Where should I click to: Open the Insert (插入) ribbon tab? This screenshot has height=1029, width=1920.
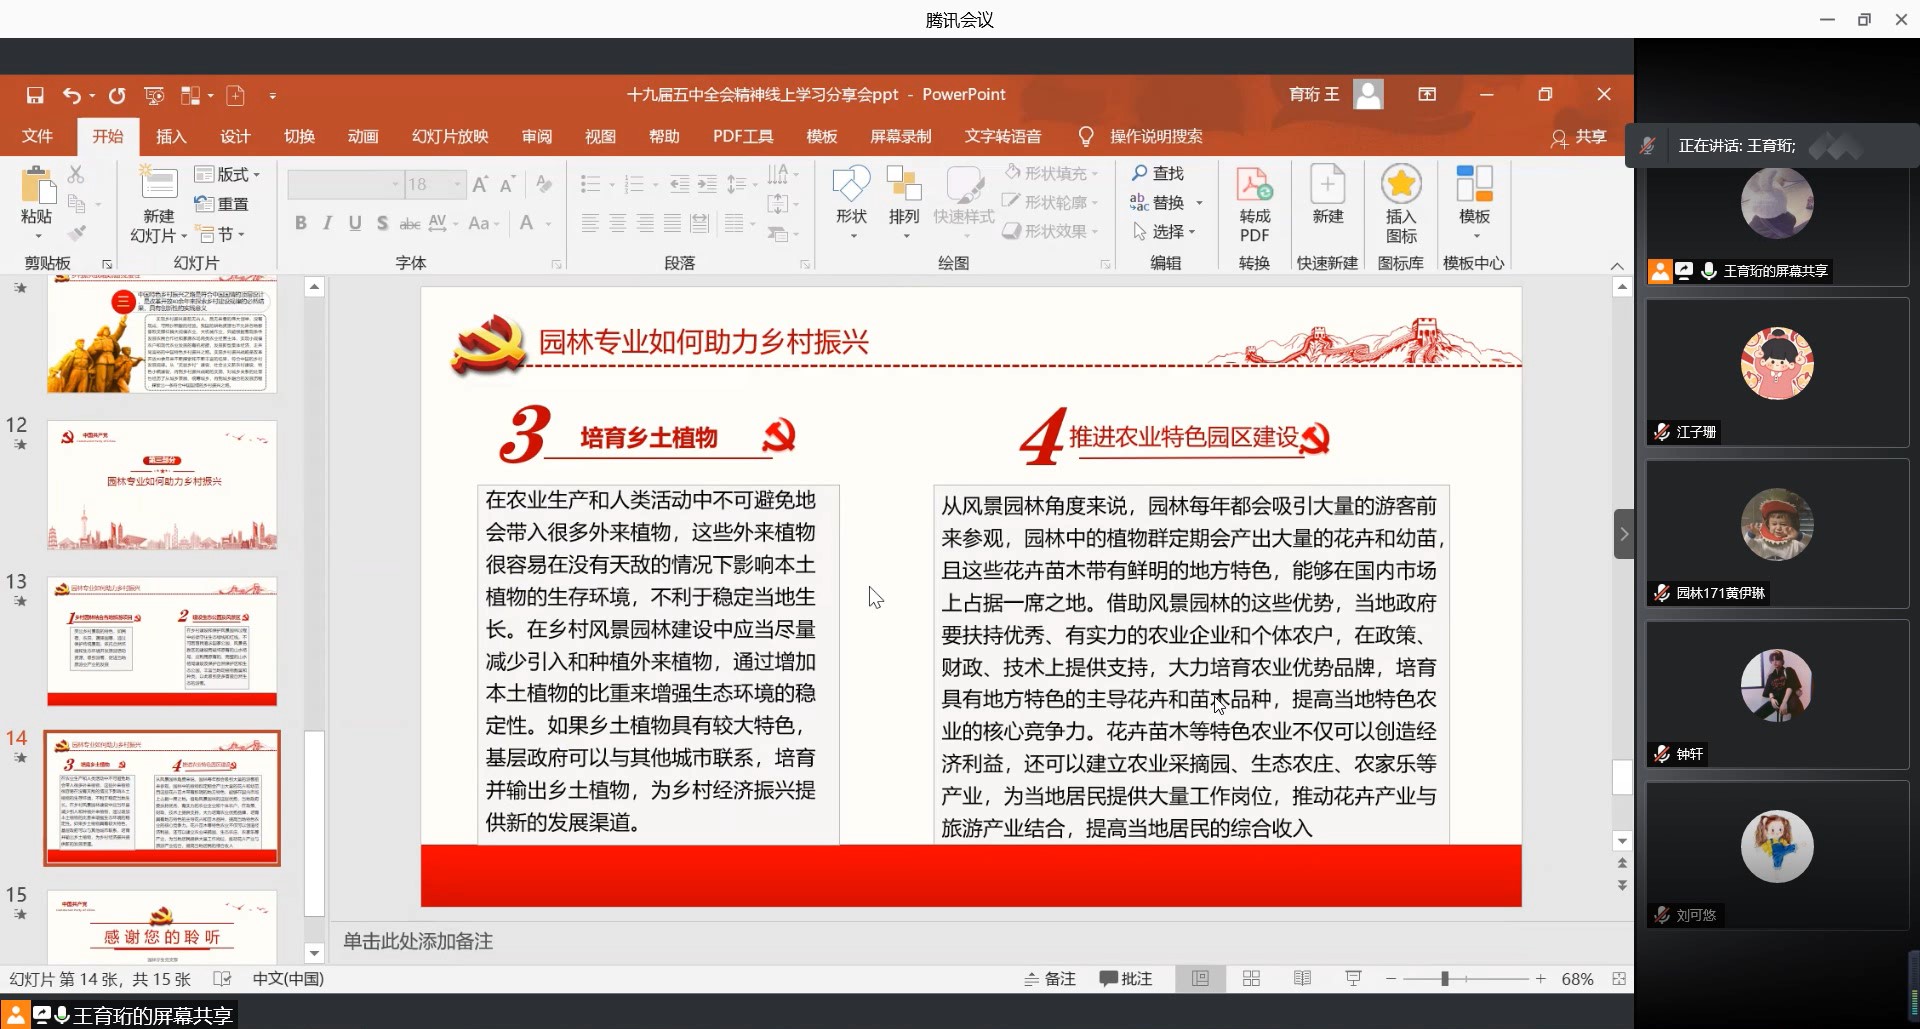171,136
